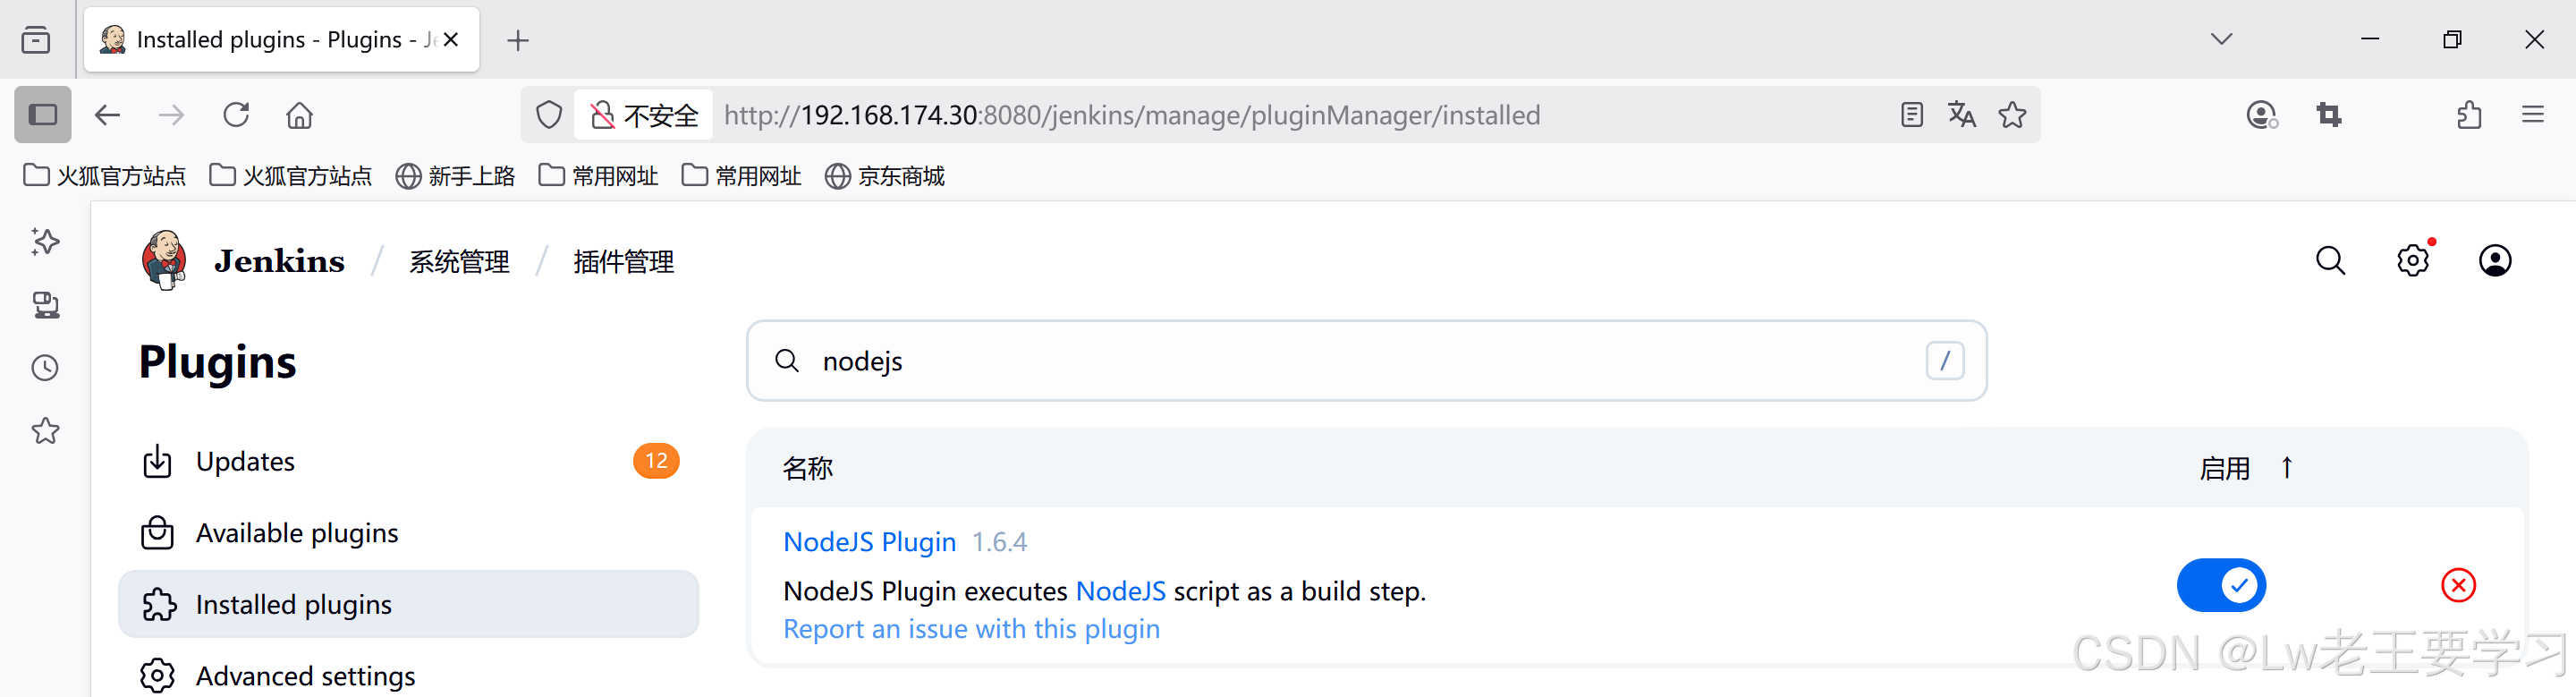The height and width of the screenshot is (697, 2576).
Task: Open Available plugins section
Action: [409, 533]
